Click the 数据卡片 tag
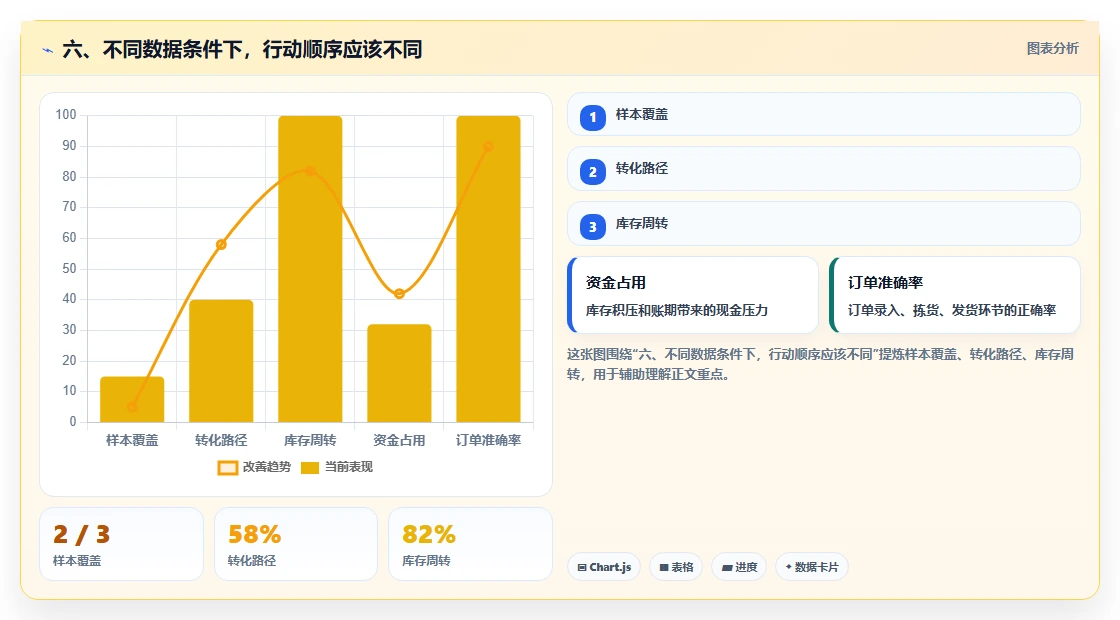 [811, 567]
